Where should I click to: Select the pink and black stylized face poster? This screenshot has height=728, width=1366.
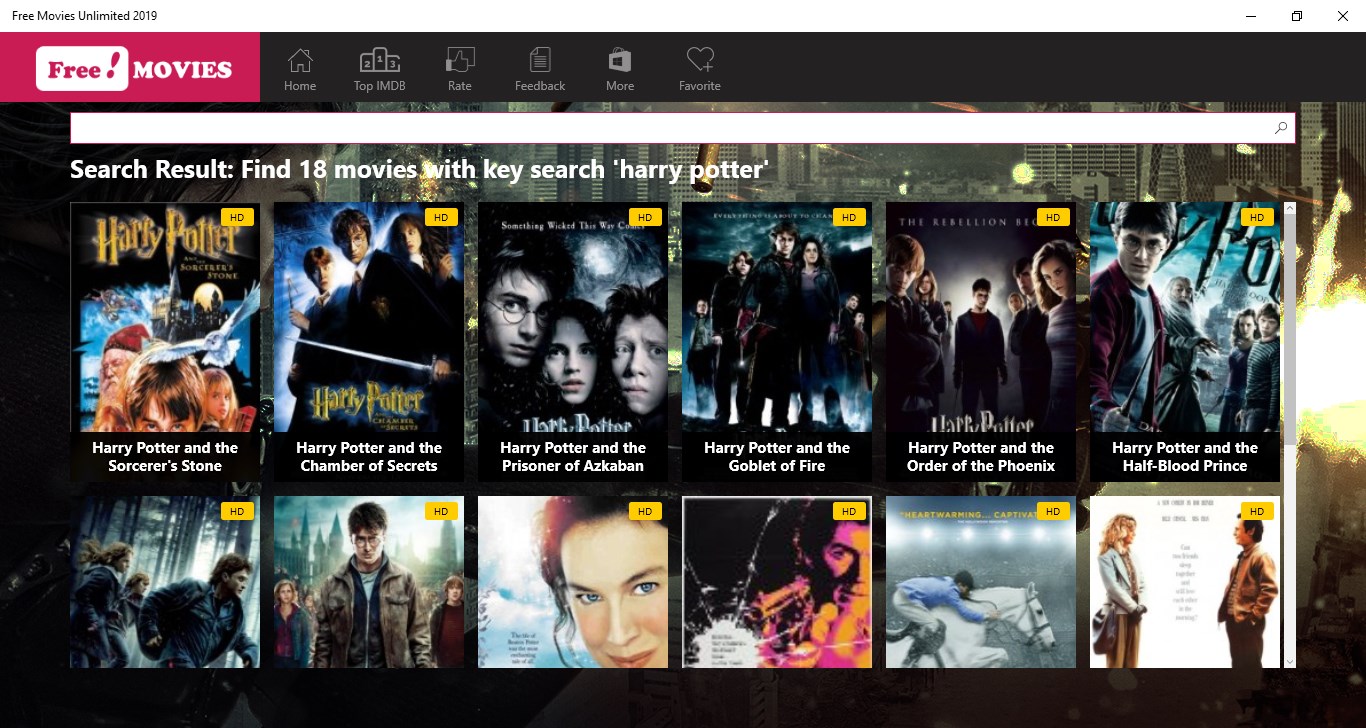tap(777, 582)
